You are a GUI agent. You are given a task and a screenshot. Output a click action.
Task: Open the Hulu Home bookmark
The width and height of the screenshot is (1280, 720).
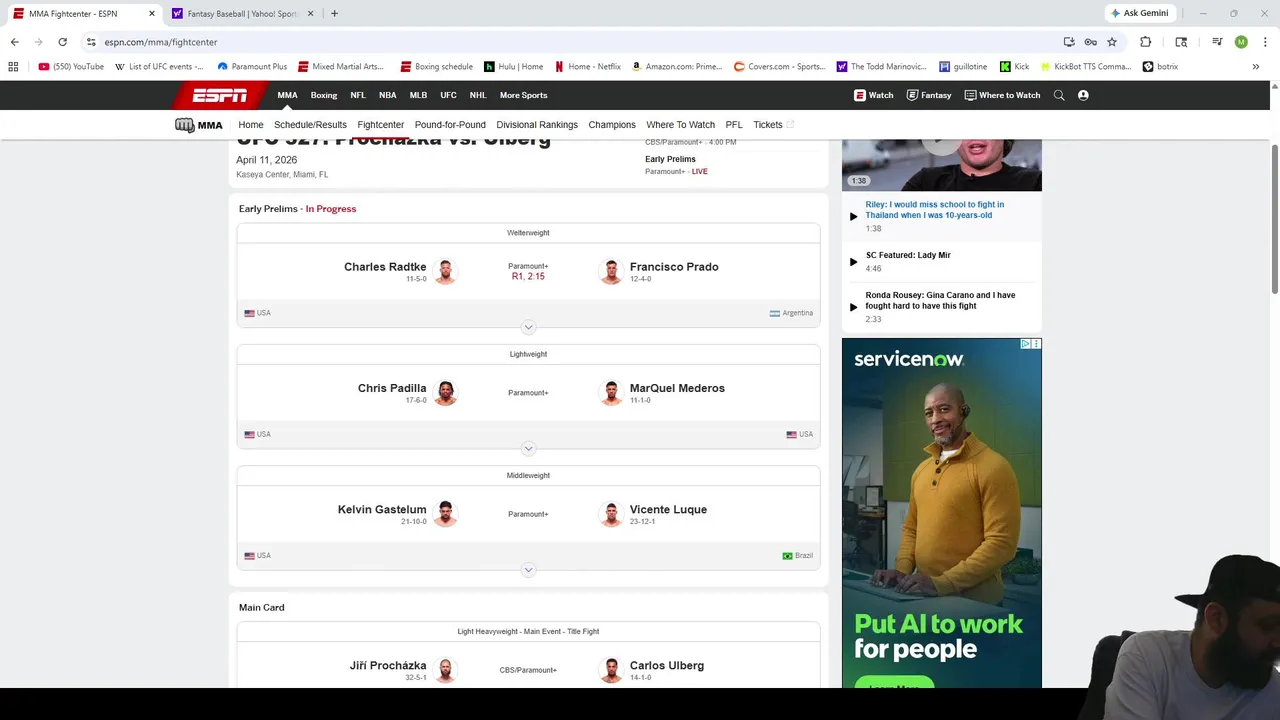coord(514,67)
